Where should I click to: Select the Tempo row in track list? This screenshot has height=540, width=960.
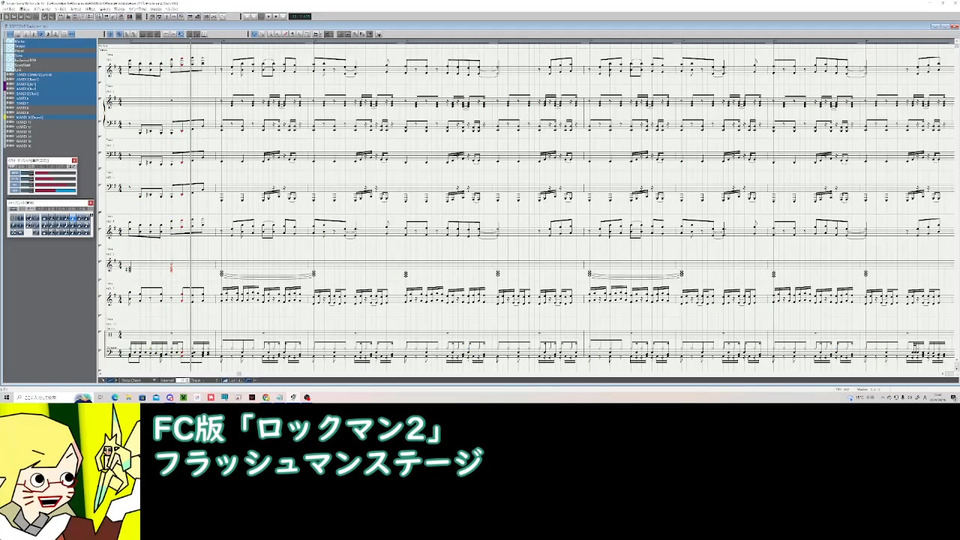[x=54, y=47]
